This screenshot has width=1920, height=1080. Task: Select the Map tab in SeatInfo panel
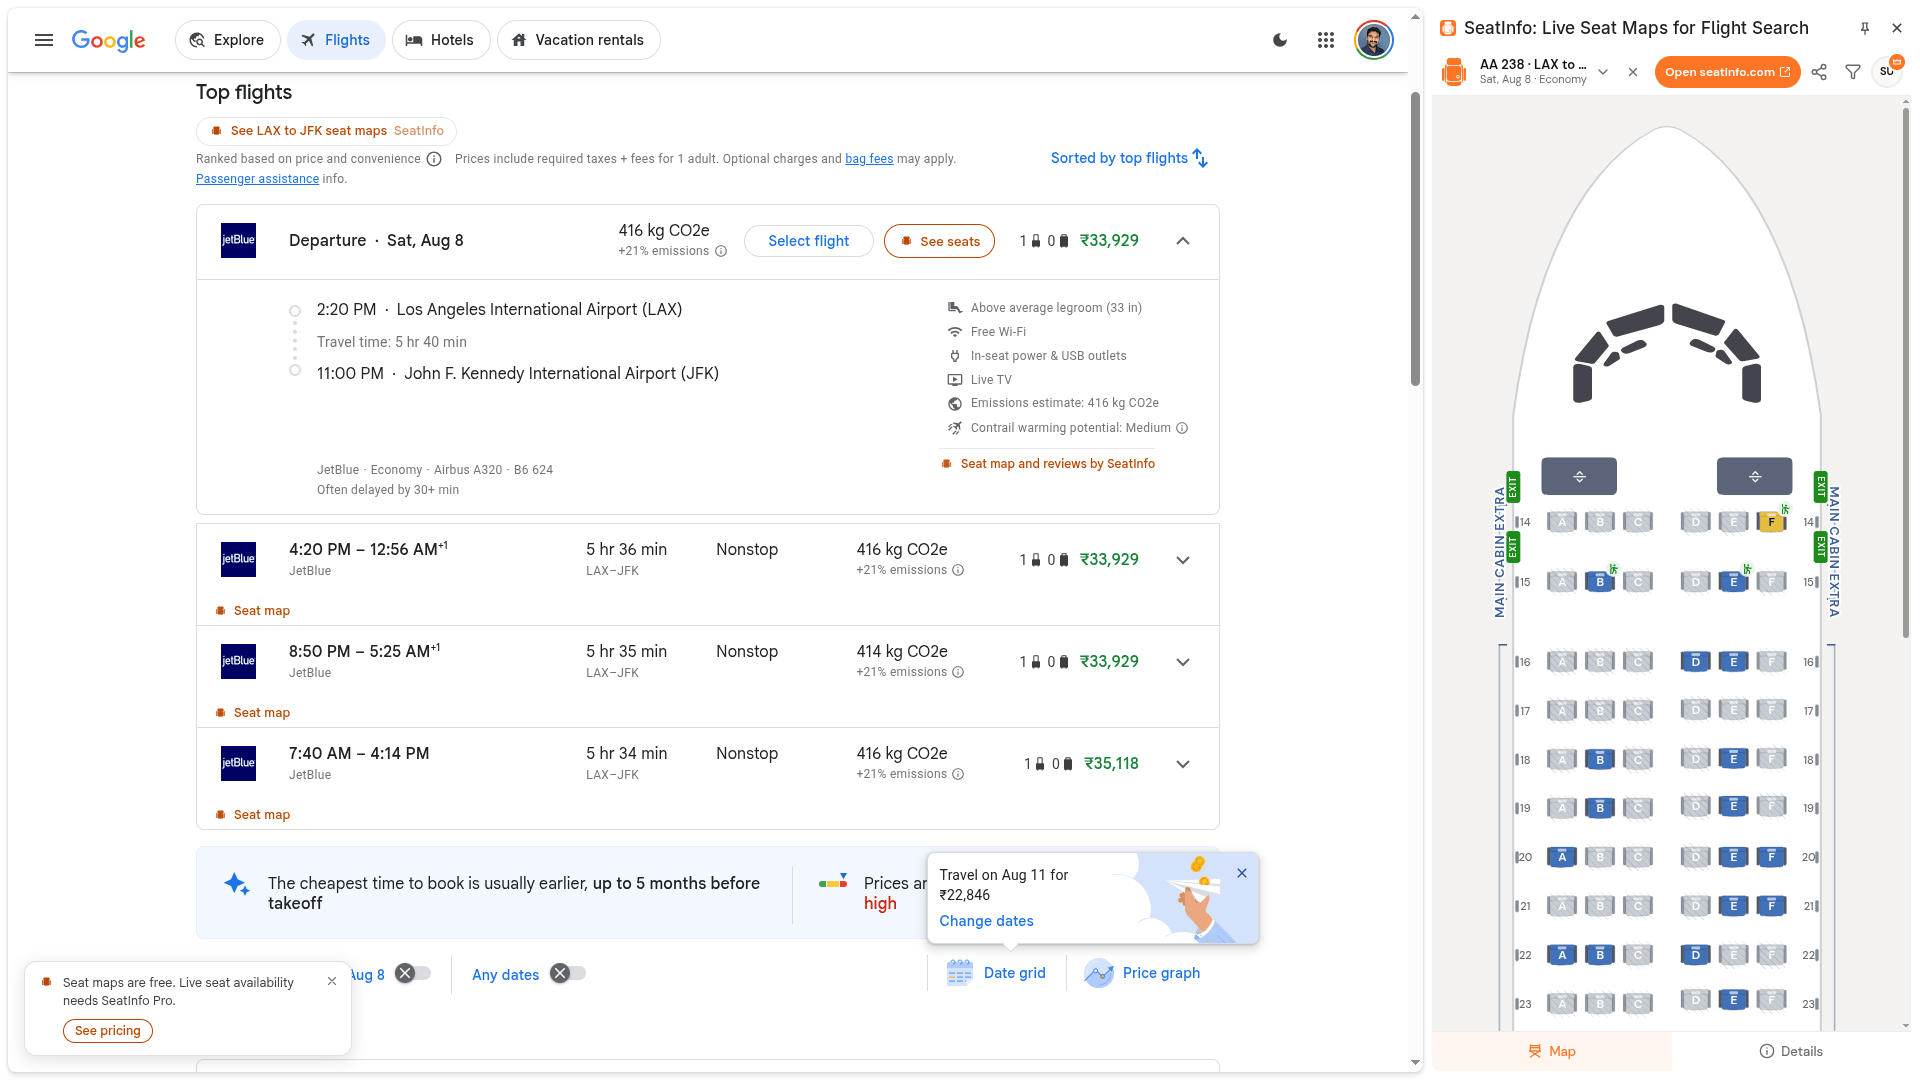click(1551, 1051)
